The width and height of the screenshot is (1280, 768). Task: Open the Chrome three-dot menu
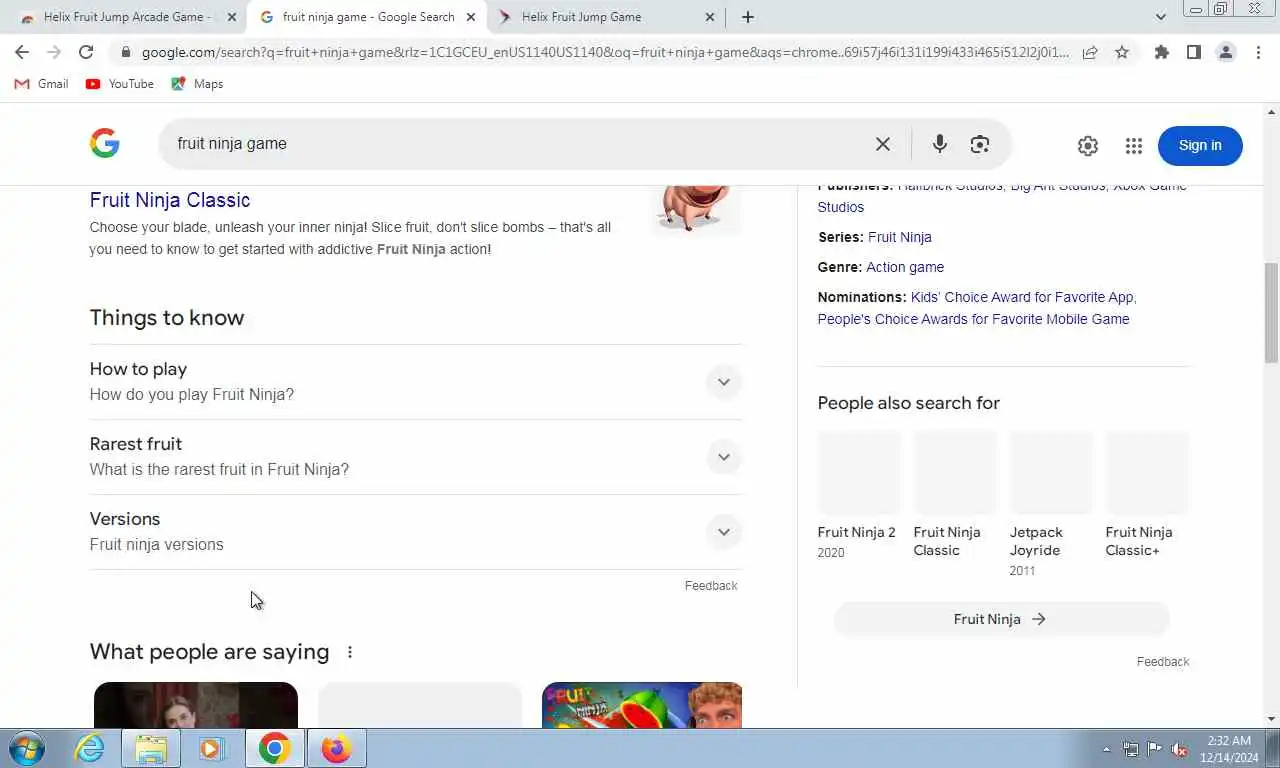(x=1258, y=52)
